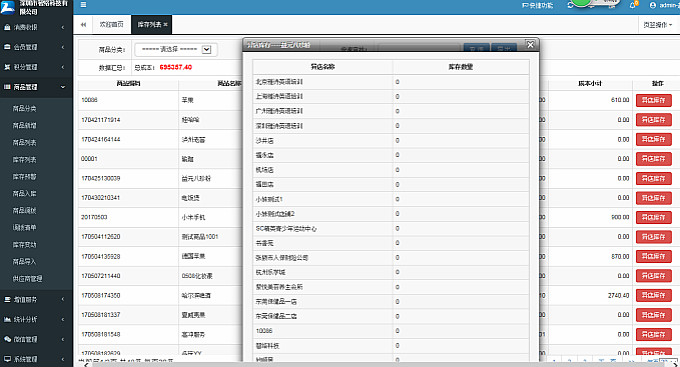Image resolution: width=680 pixels, height=367 pixels.
Task: Switch to the 欢迎首页 tab
Action: (x=111, y=25)
